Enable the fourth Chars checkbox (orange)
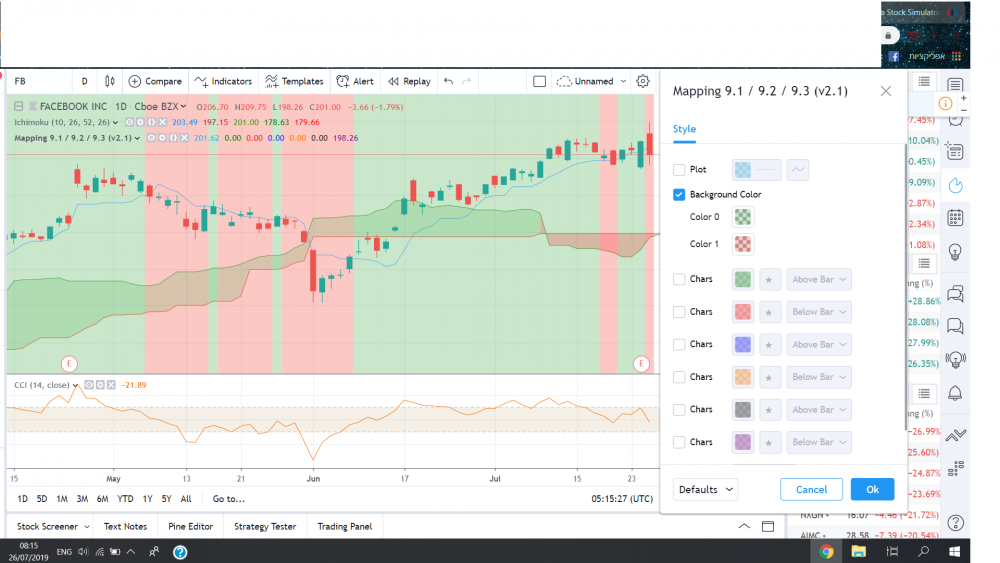This screenshot has width=1000, height=563. [x=679, y=377]
